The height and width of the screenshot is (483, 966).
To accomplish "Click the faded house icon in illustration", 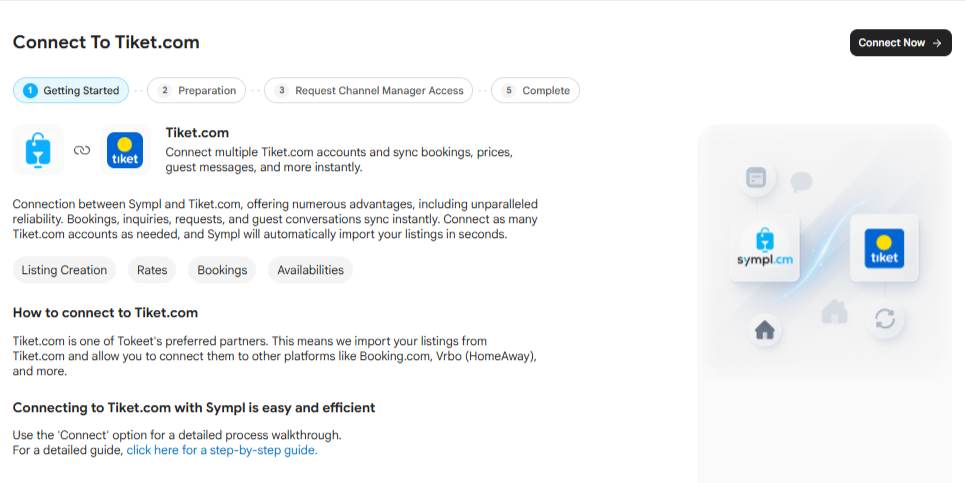I will coord(834,312).
